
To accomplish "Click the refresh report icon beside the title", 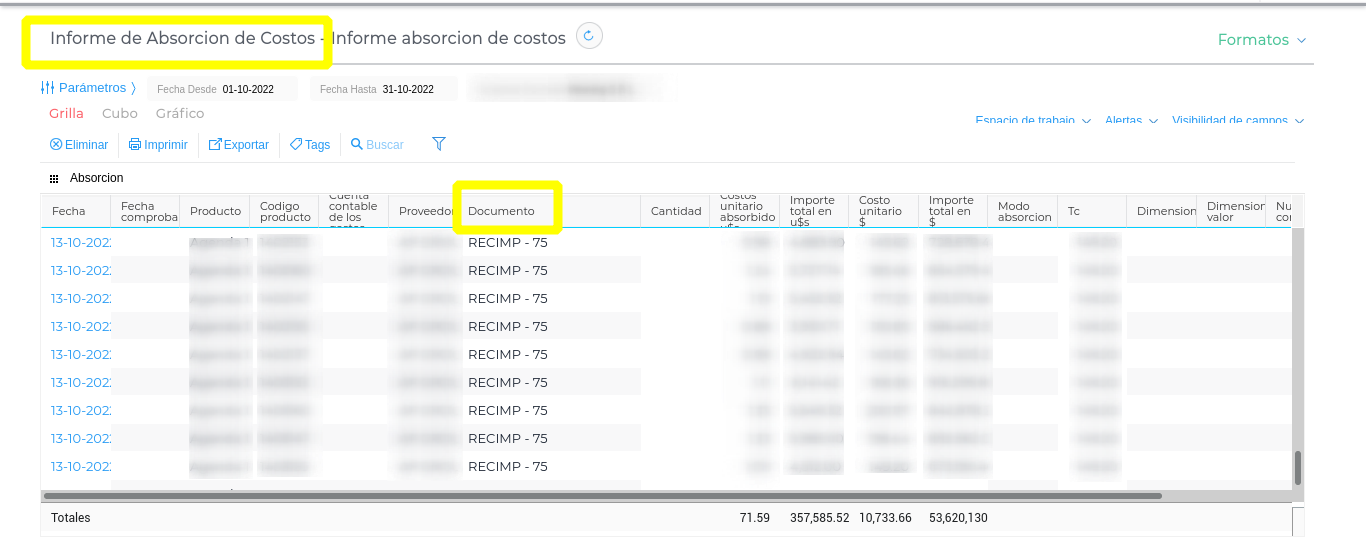I will coord(589,36).
